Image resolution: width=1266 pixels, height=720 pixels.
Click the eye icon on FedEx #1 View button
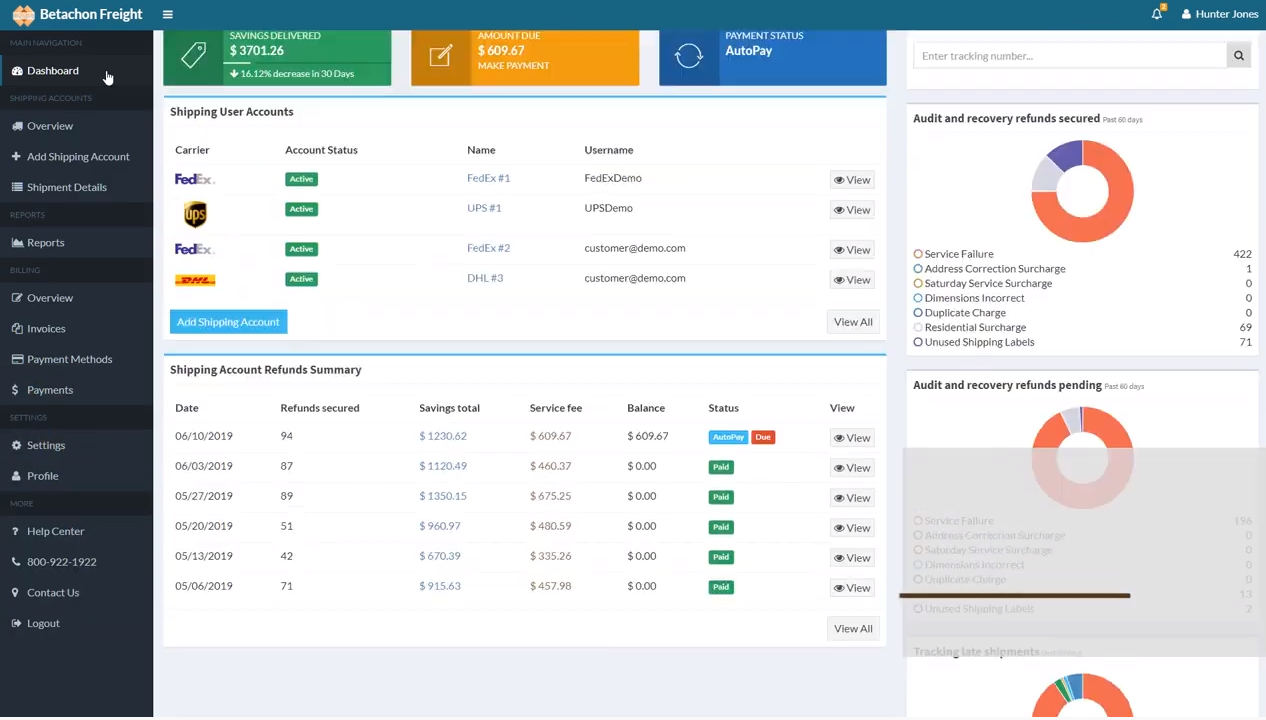[x=839, y=179]
